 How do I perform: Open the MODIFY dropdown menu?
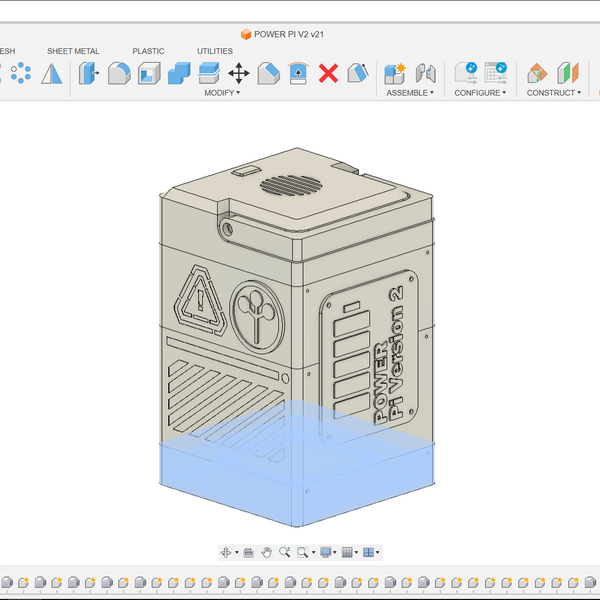tap(222, 93)
